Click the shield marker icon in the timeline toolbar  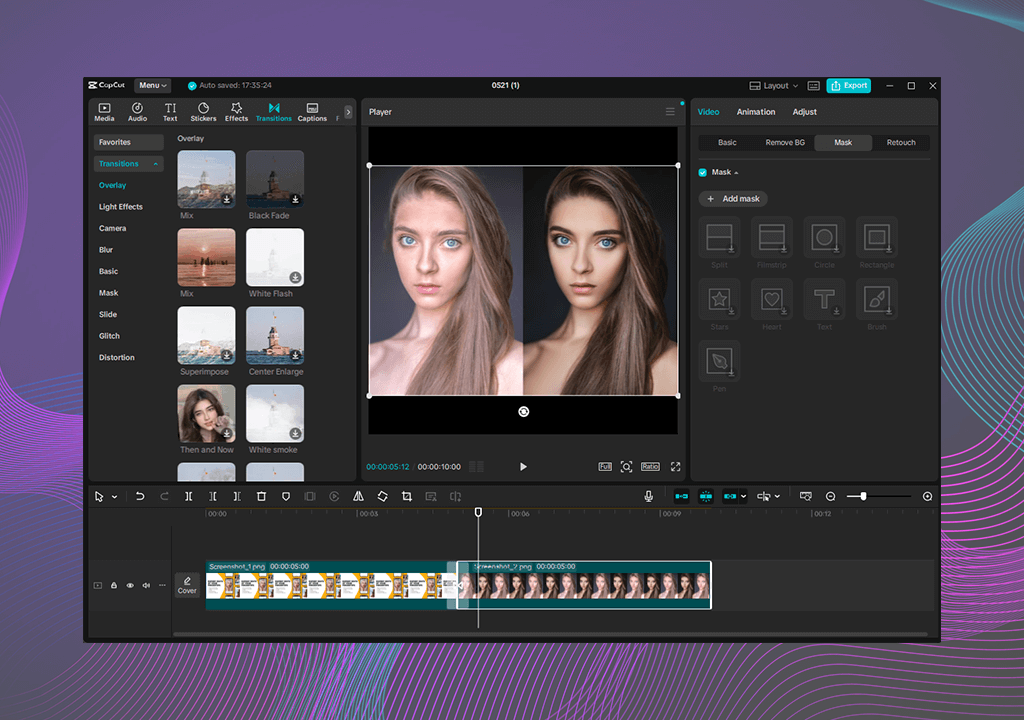click(x=285, y=497)
